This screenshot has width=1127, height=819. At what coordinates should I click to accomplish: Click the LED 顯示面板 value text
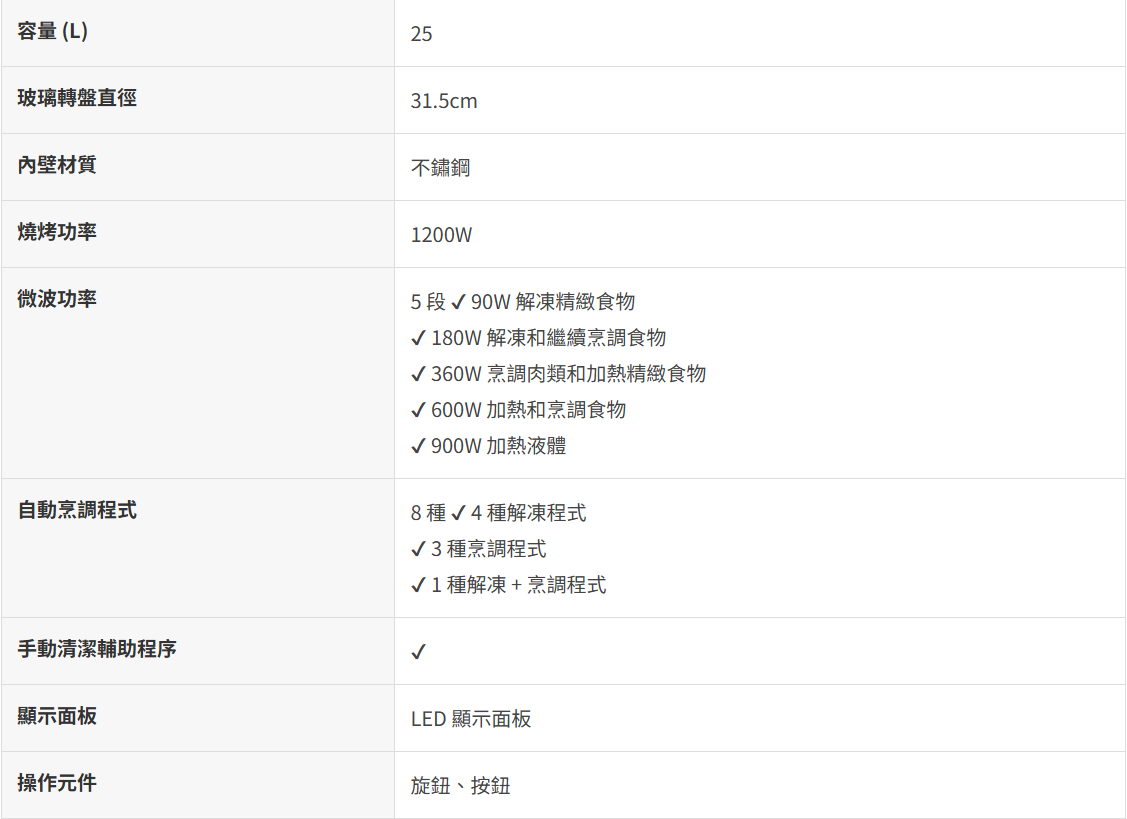coord(471,719)
